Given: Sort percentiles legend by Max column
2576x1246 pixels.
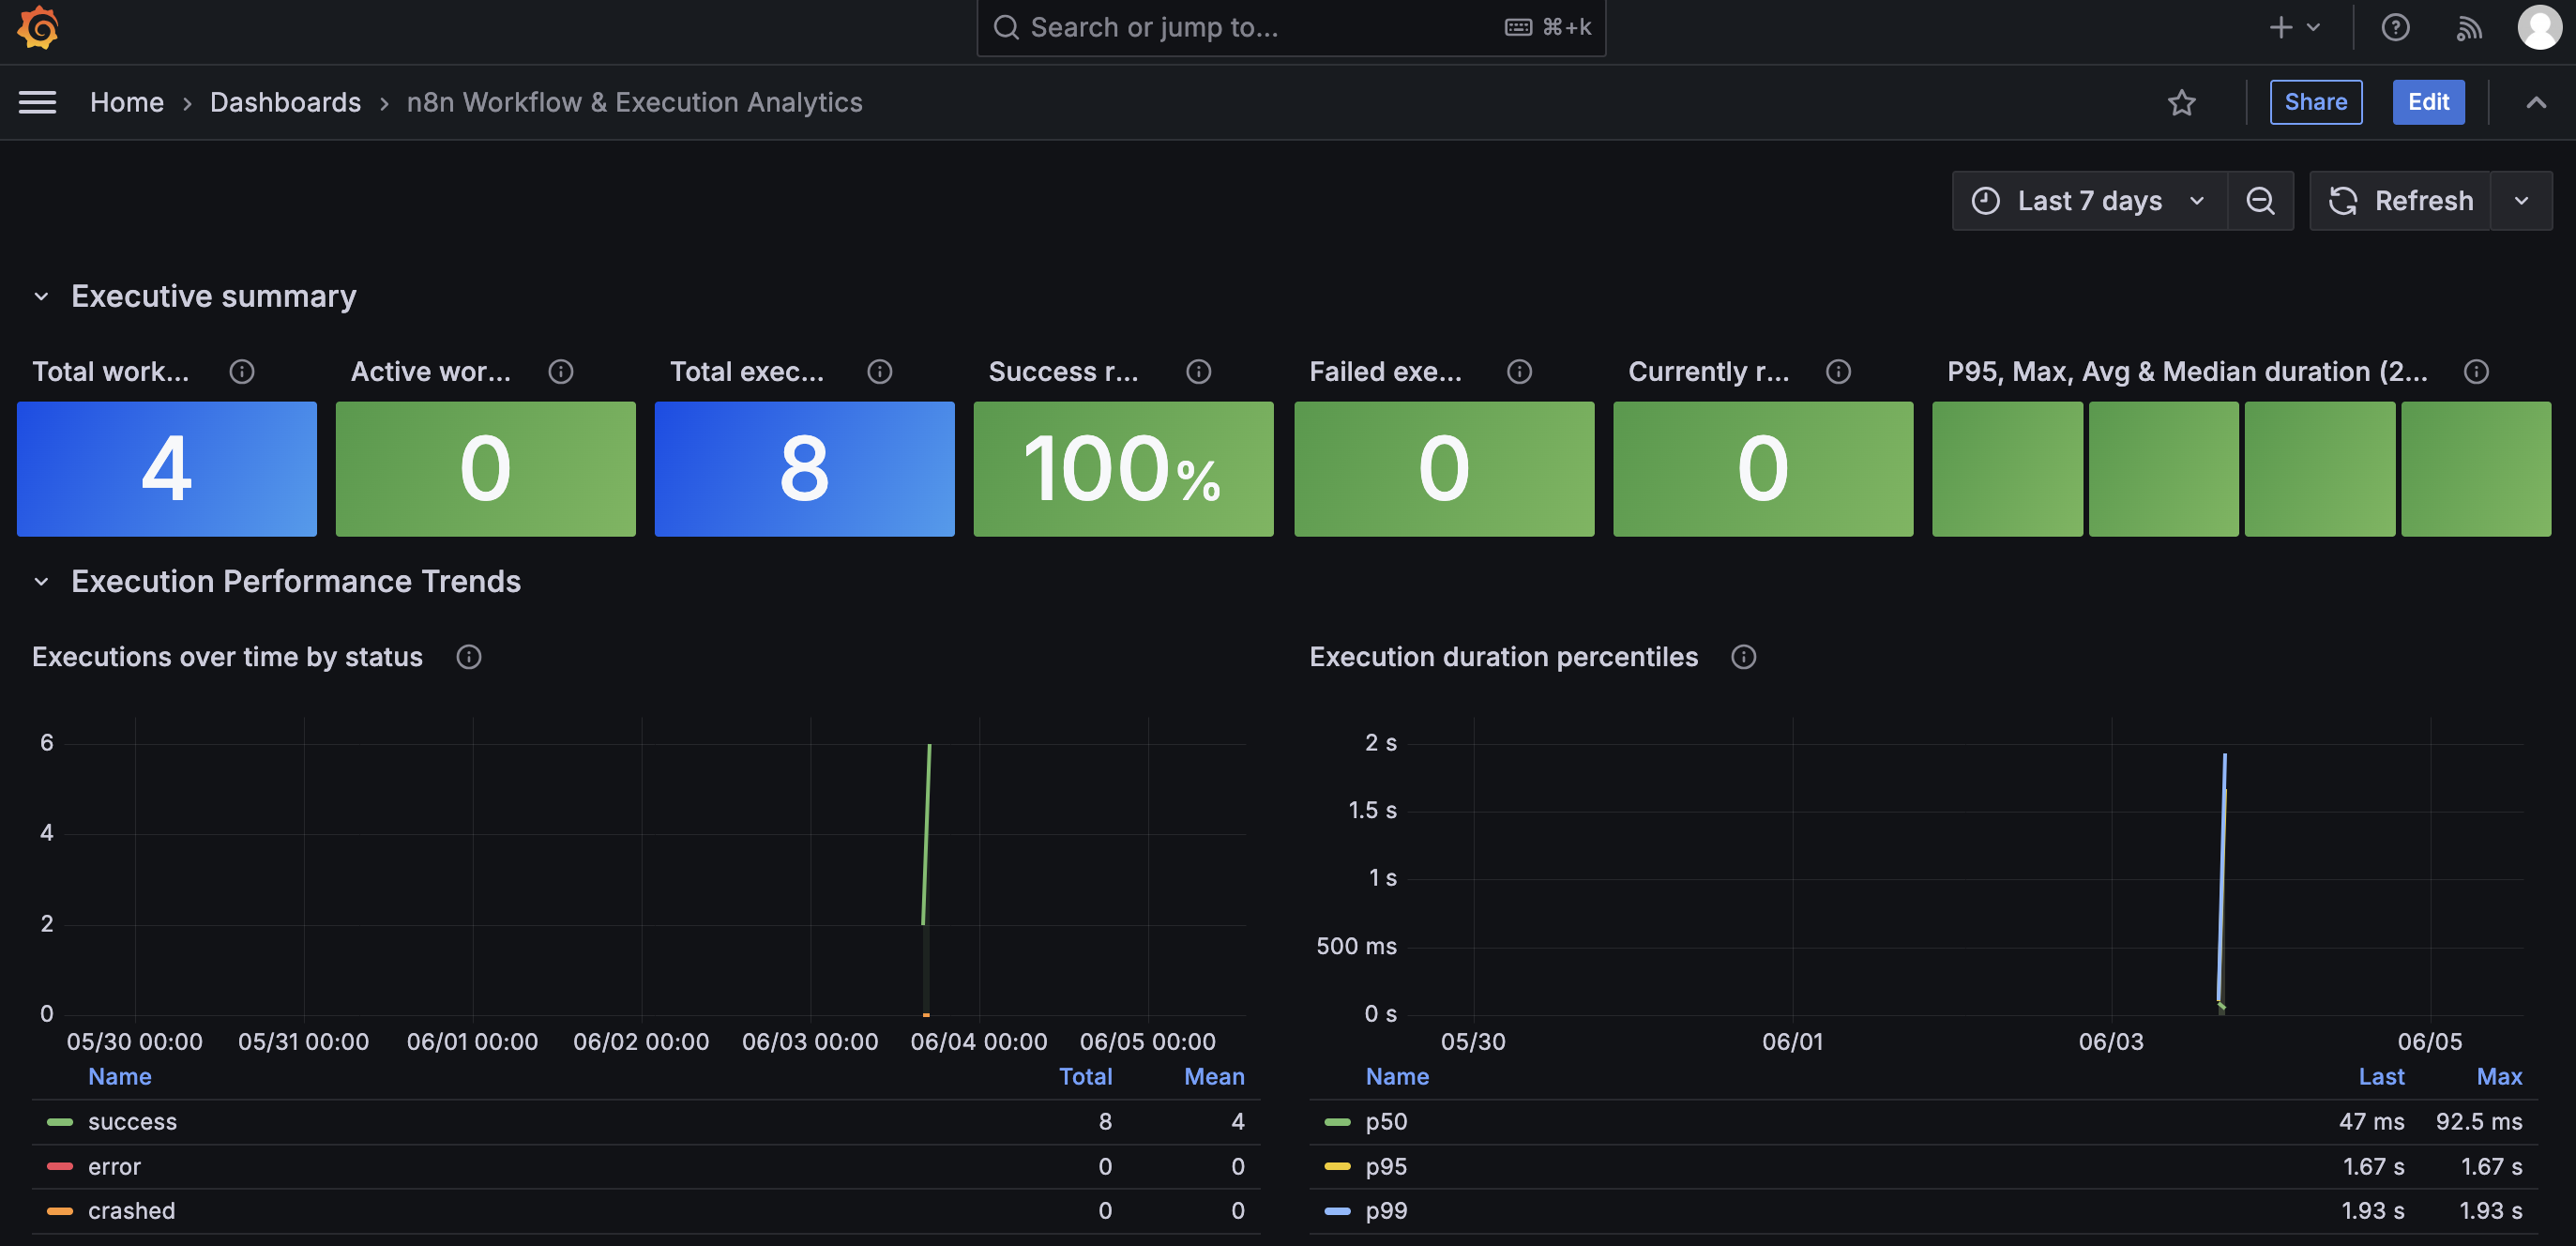Looking at the screenshot, I should [2499, 1077].
